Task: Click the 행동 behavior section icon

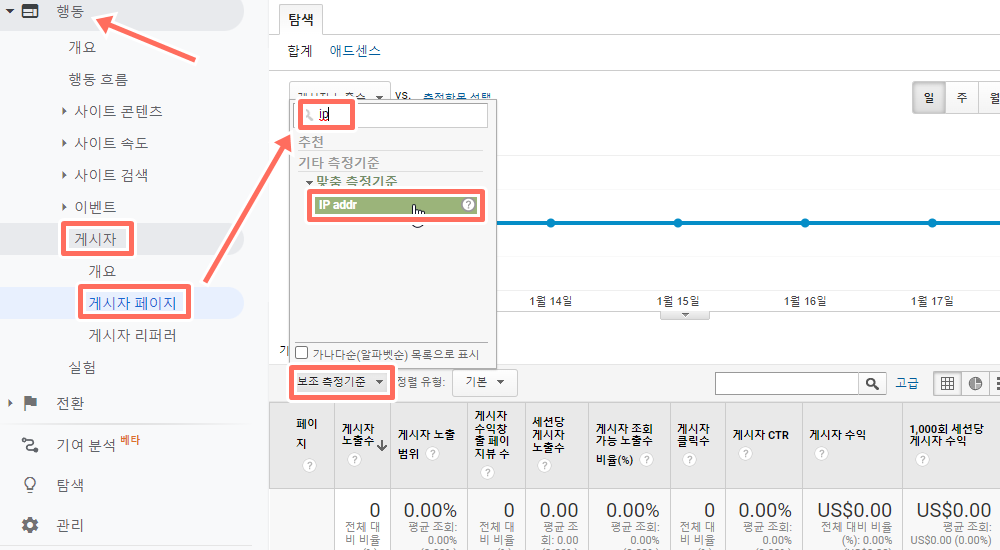Action: (30, 11)
